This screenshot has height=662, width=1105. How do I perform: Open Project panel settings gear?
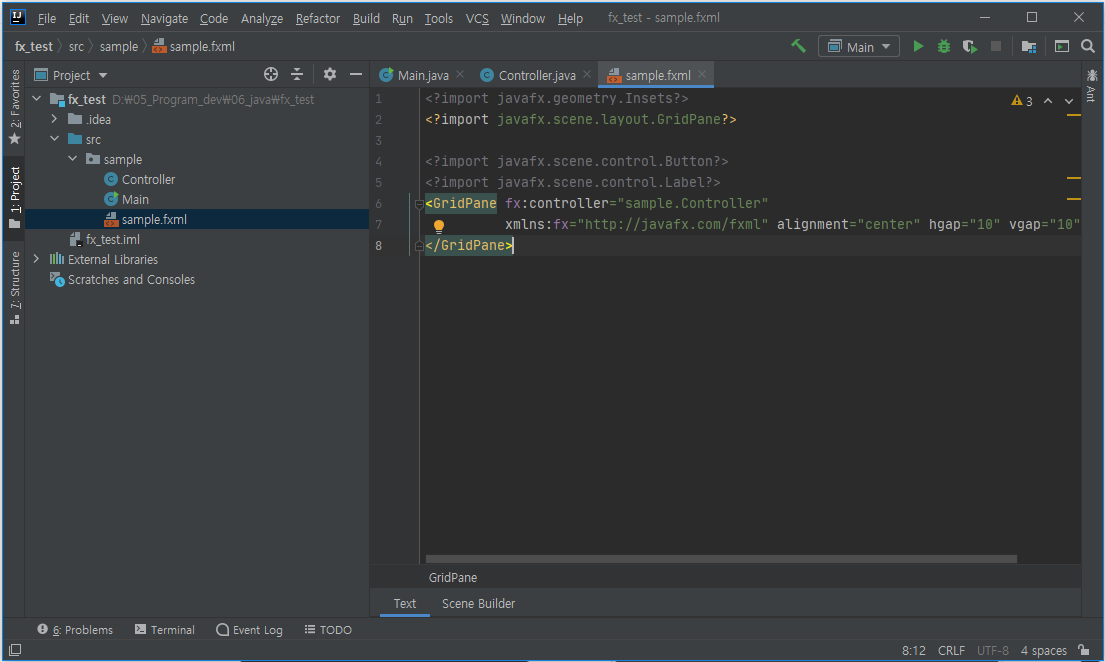tap(329, 74)
